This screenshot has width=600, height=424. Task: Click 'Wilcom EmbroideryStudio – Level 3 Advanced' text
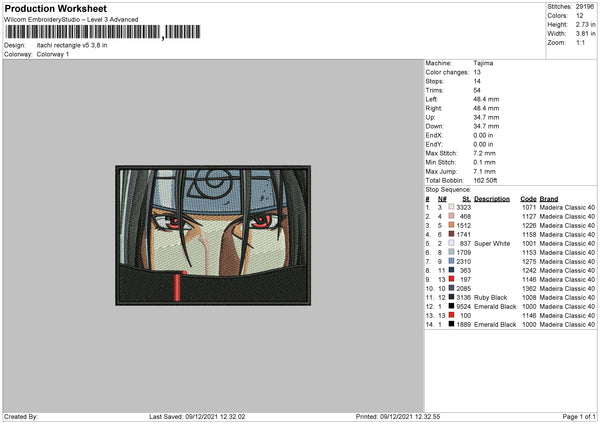71,20
